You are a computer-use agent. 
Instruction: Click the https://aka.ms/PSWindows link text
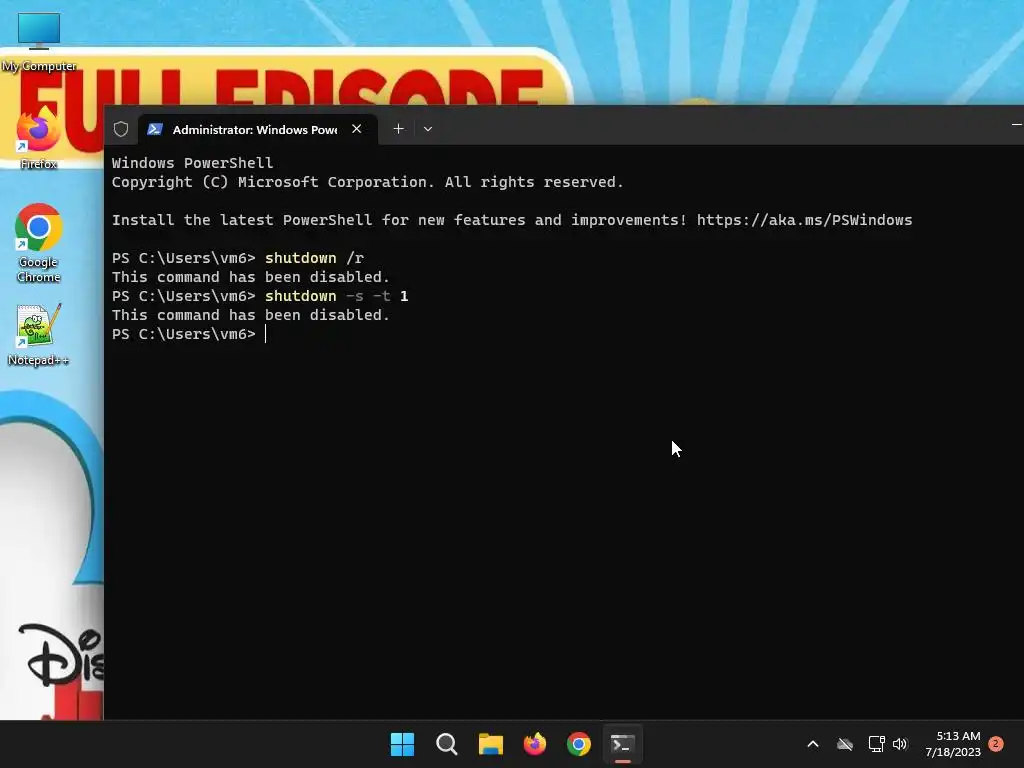804,220
